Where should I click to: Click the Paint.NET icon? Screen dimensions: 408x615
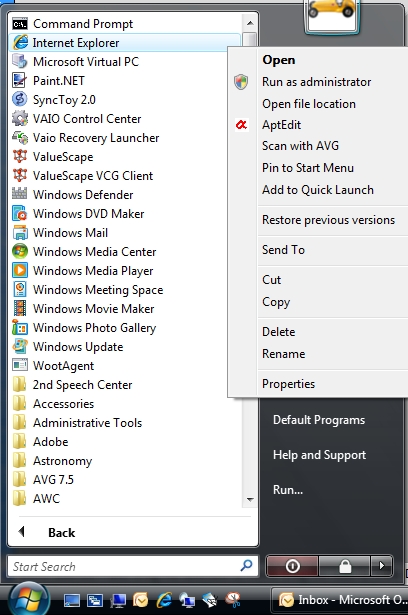pos(20,80)
